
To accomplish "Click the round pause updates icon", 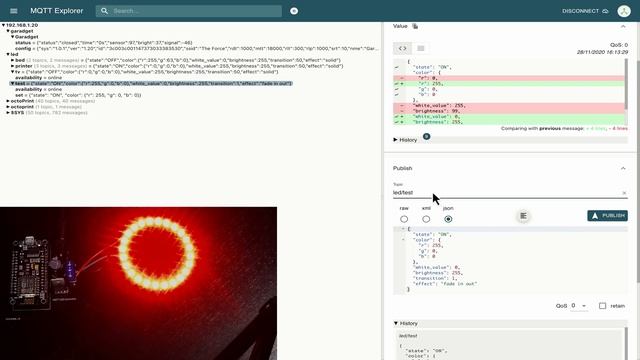I will (x=294, y=11).
